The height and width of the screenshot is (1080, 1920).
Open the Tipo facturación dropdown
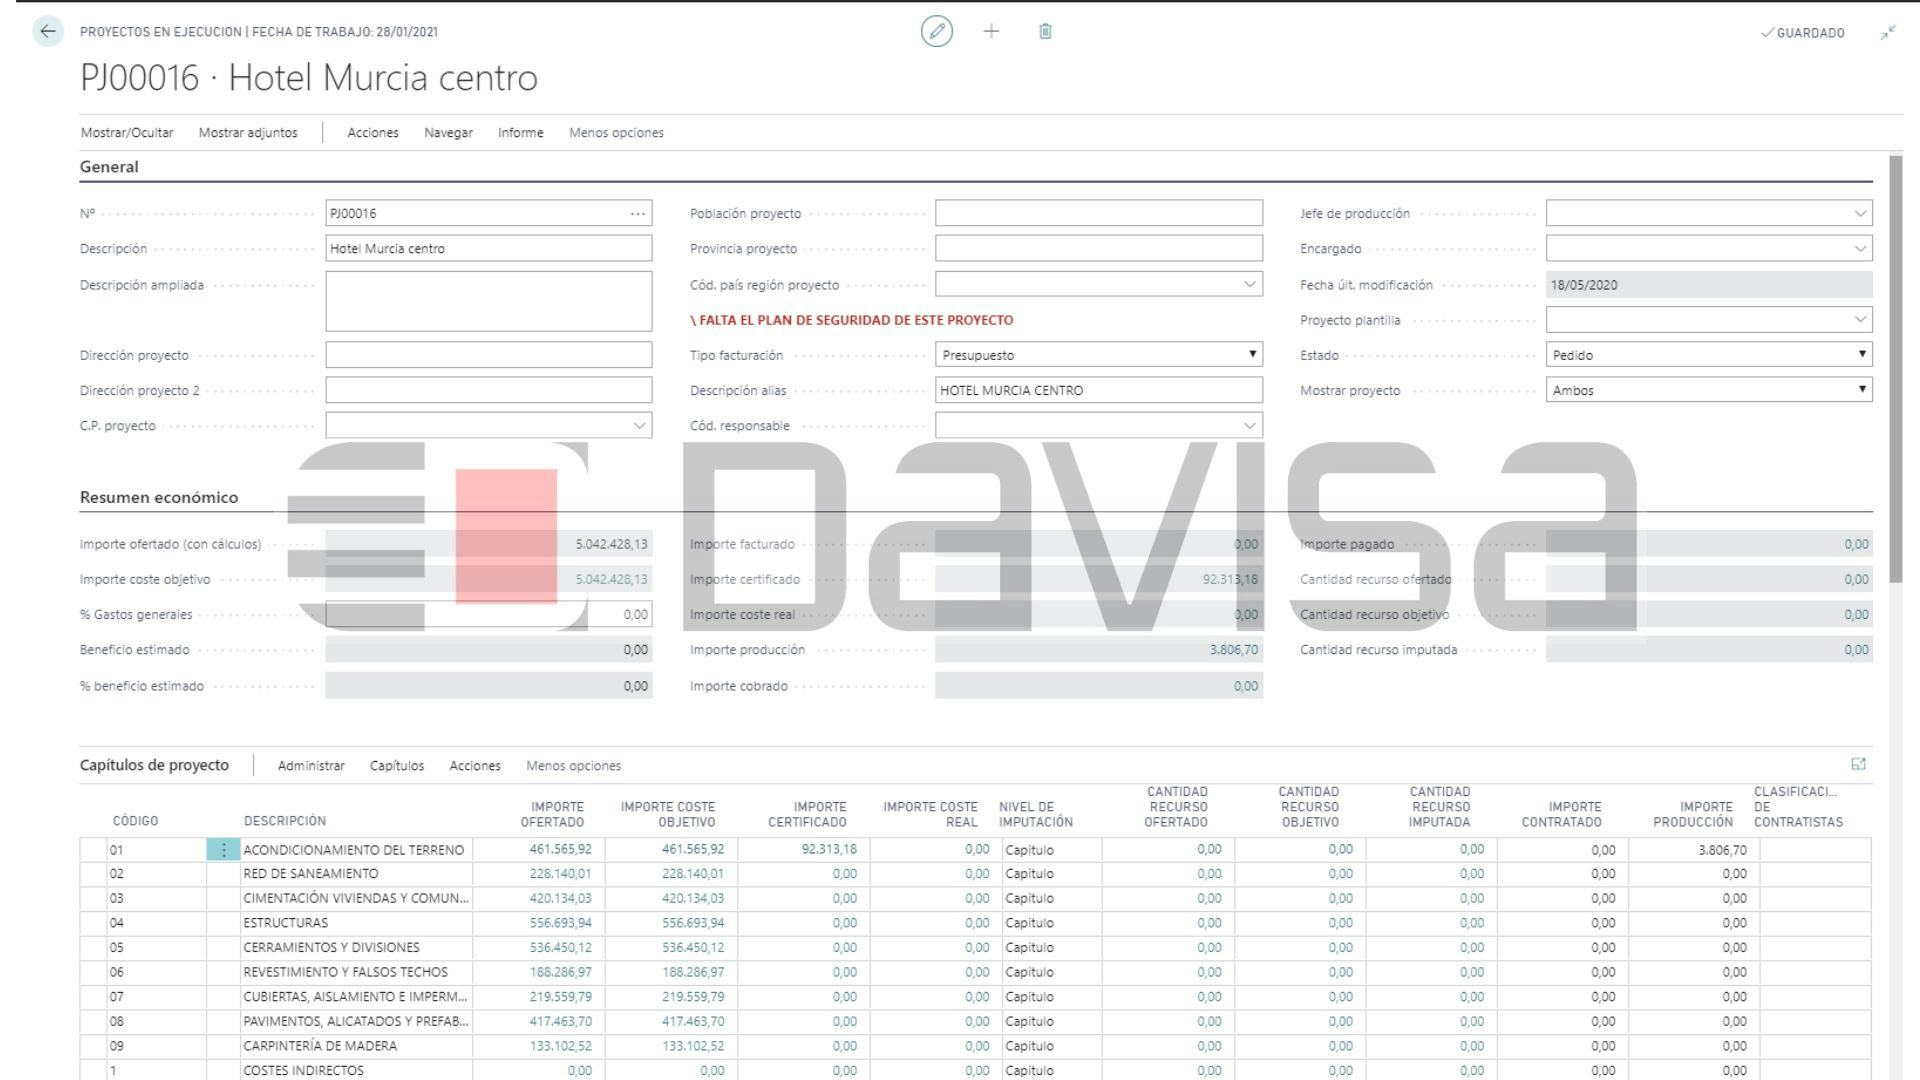click(x=1099, y=355)
